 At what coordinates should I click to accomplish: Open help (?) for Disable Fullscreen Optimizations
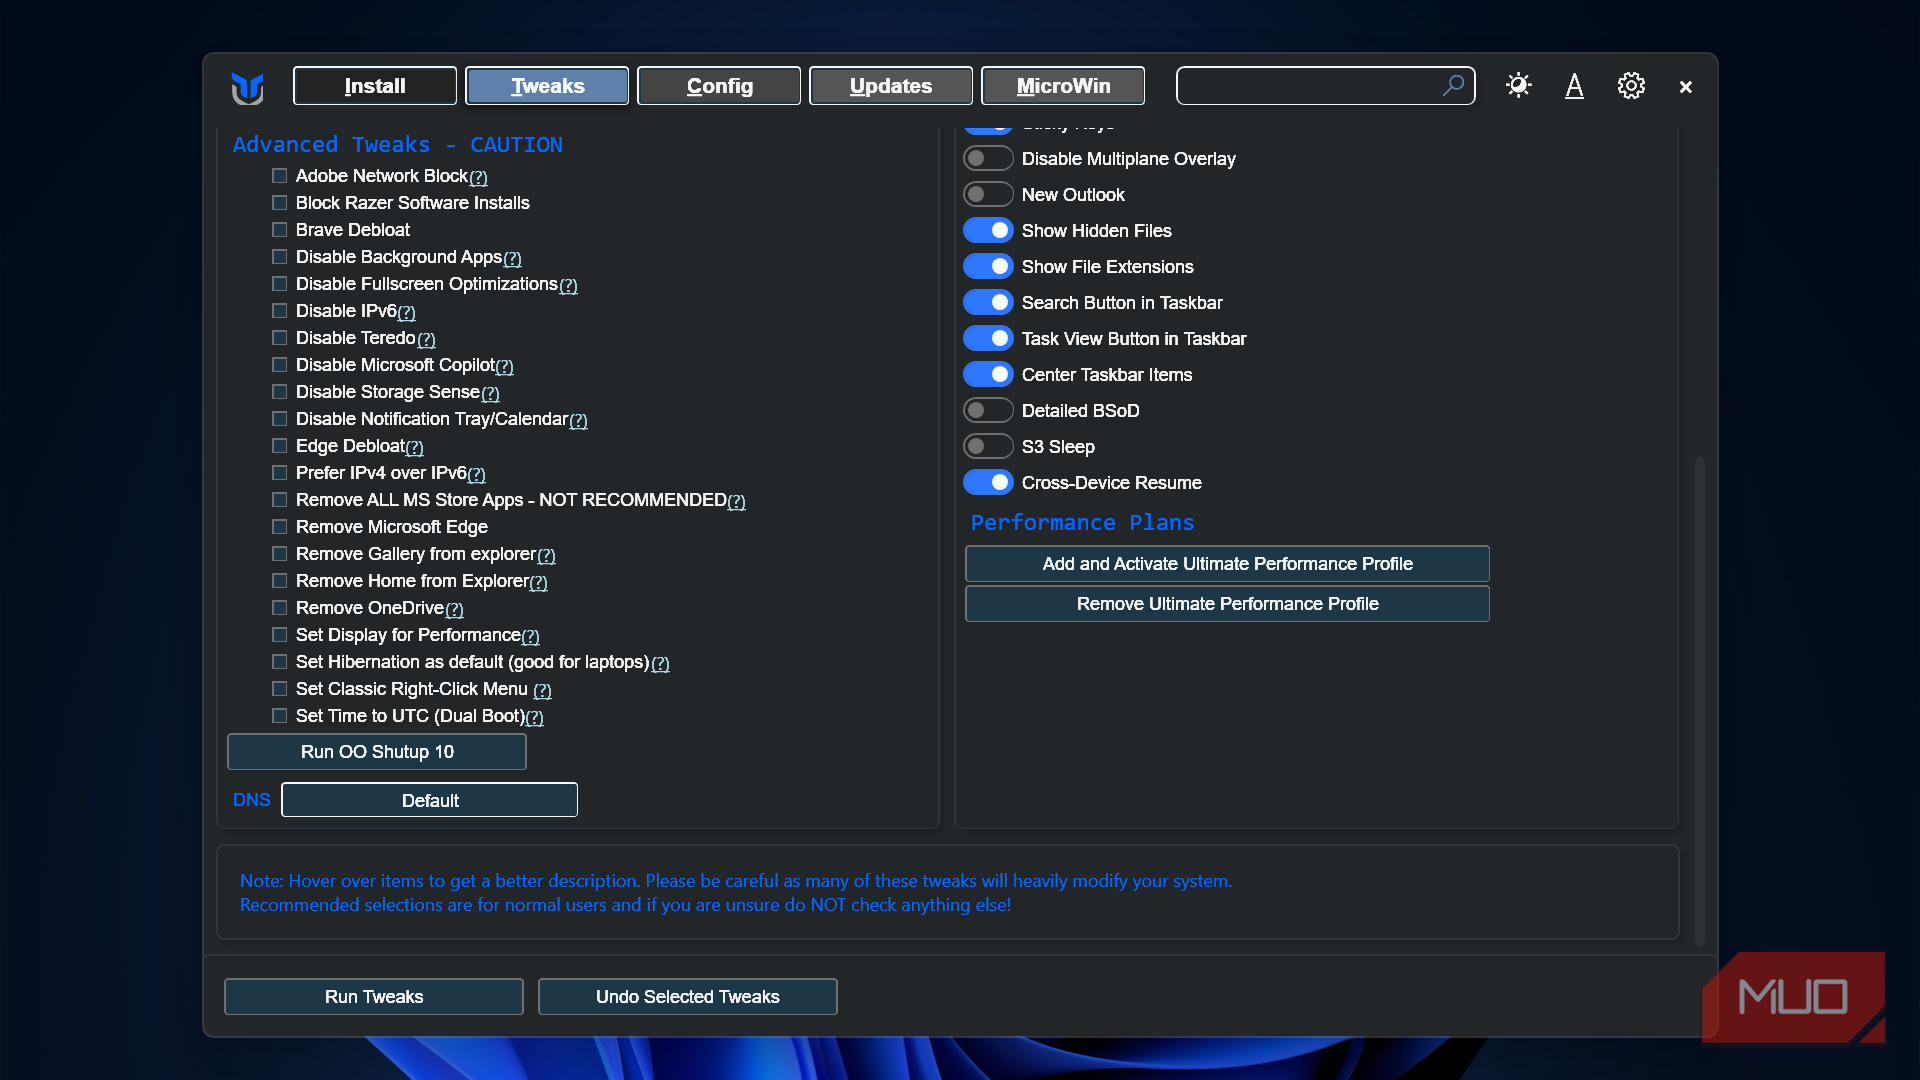569,285
